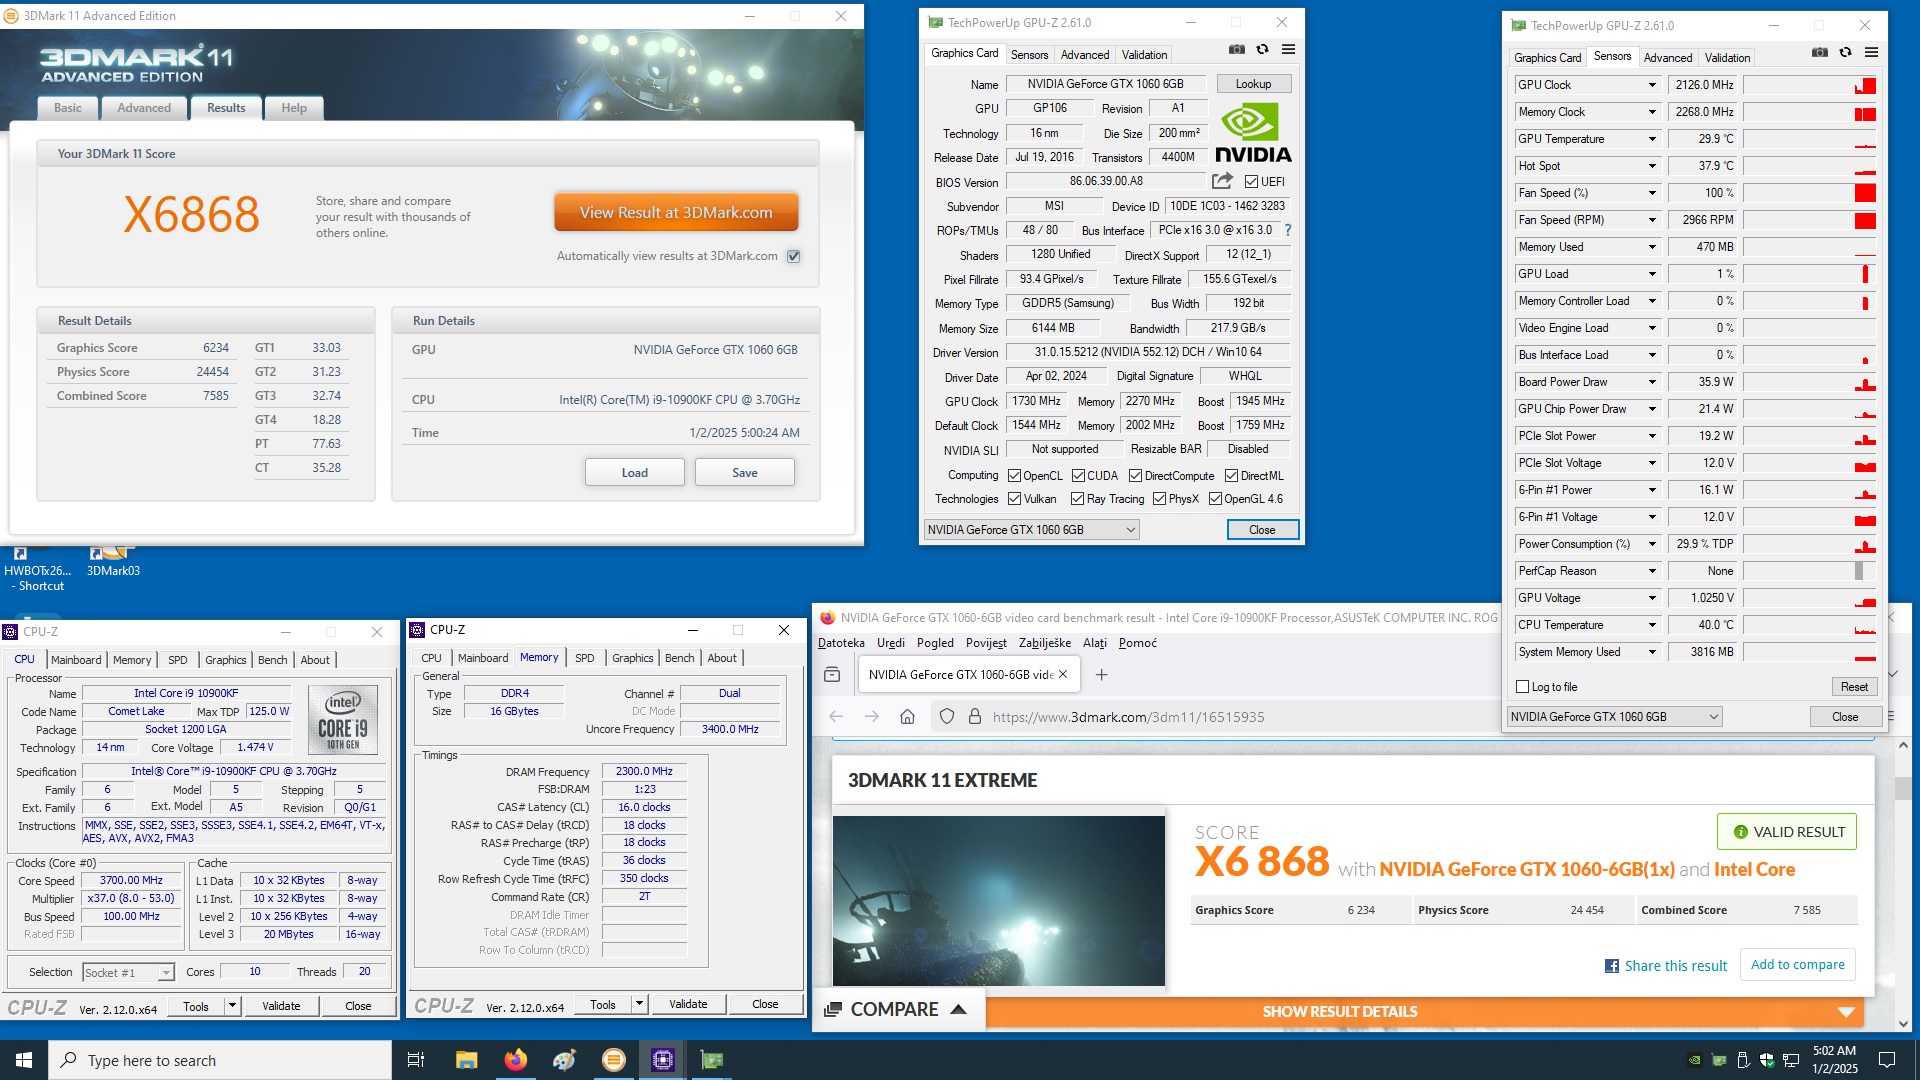The height and width of the screenshot is (1080, 1920).
Task: Open the CPU-Z Socket #1 selection dropdown
Action: click(x=128, y=973)
